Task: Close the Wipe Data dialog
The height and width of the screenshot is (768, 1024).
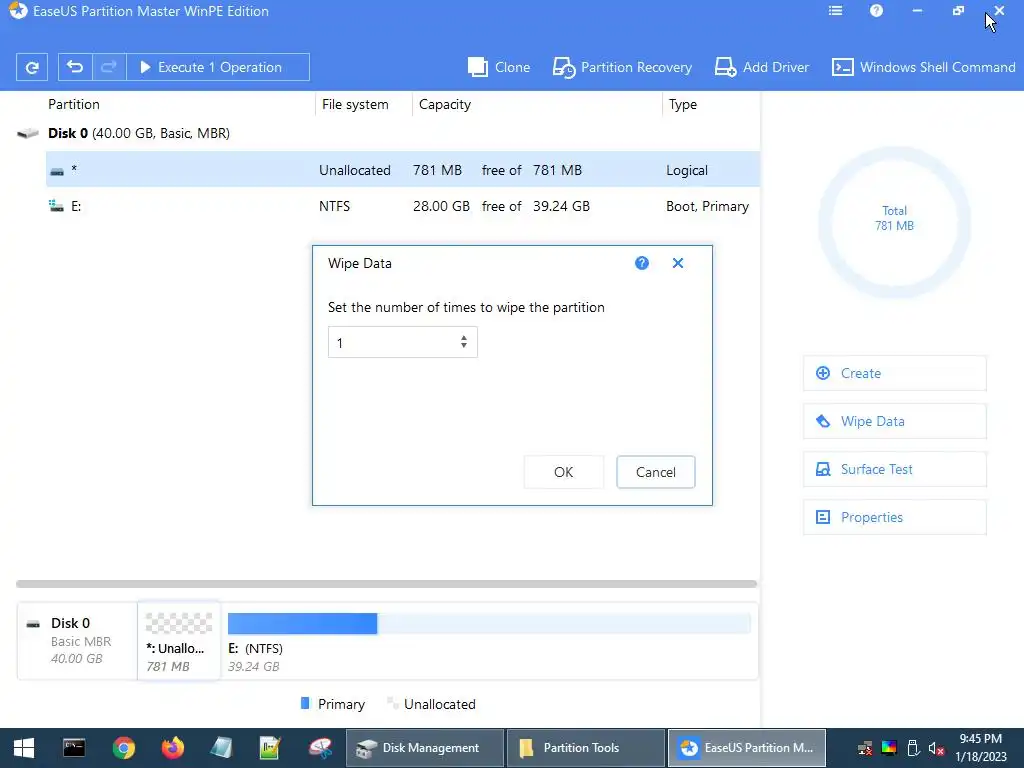Action: pos(678,263)
